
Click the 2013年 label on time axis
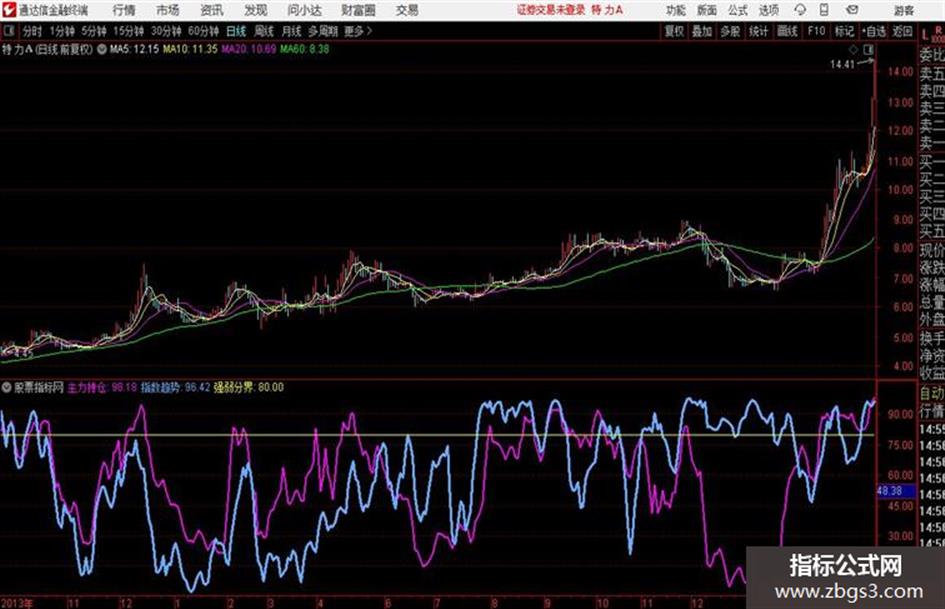pyautogui.click(x=17, y=603)
